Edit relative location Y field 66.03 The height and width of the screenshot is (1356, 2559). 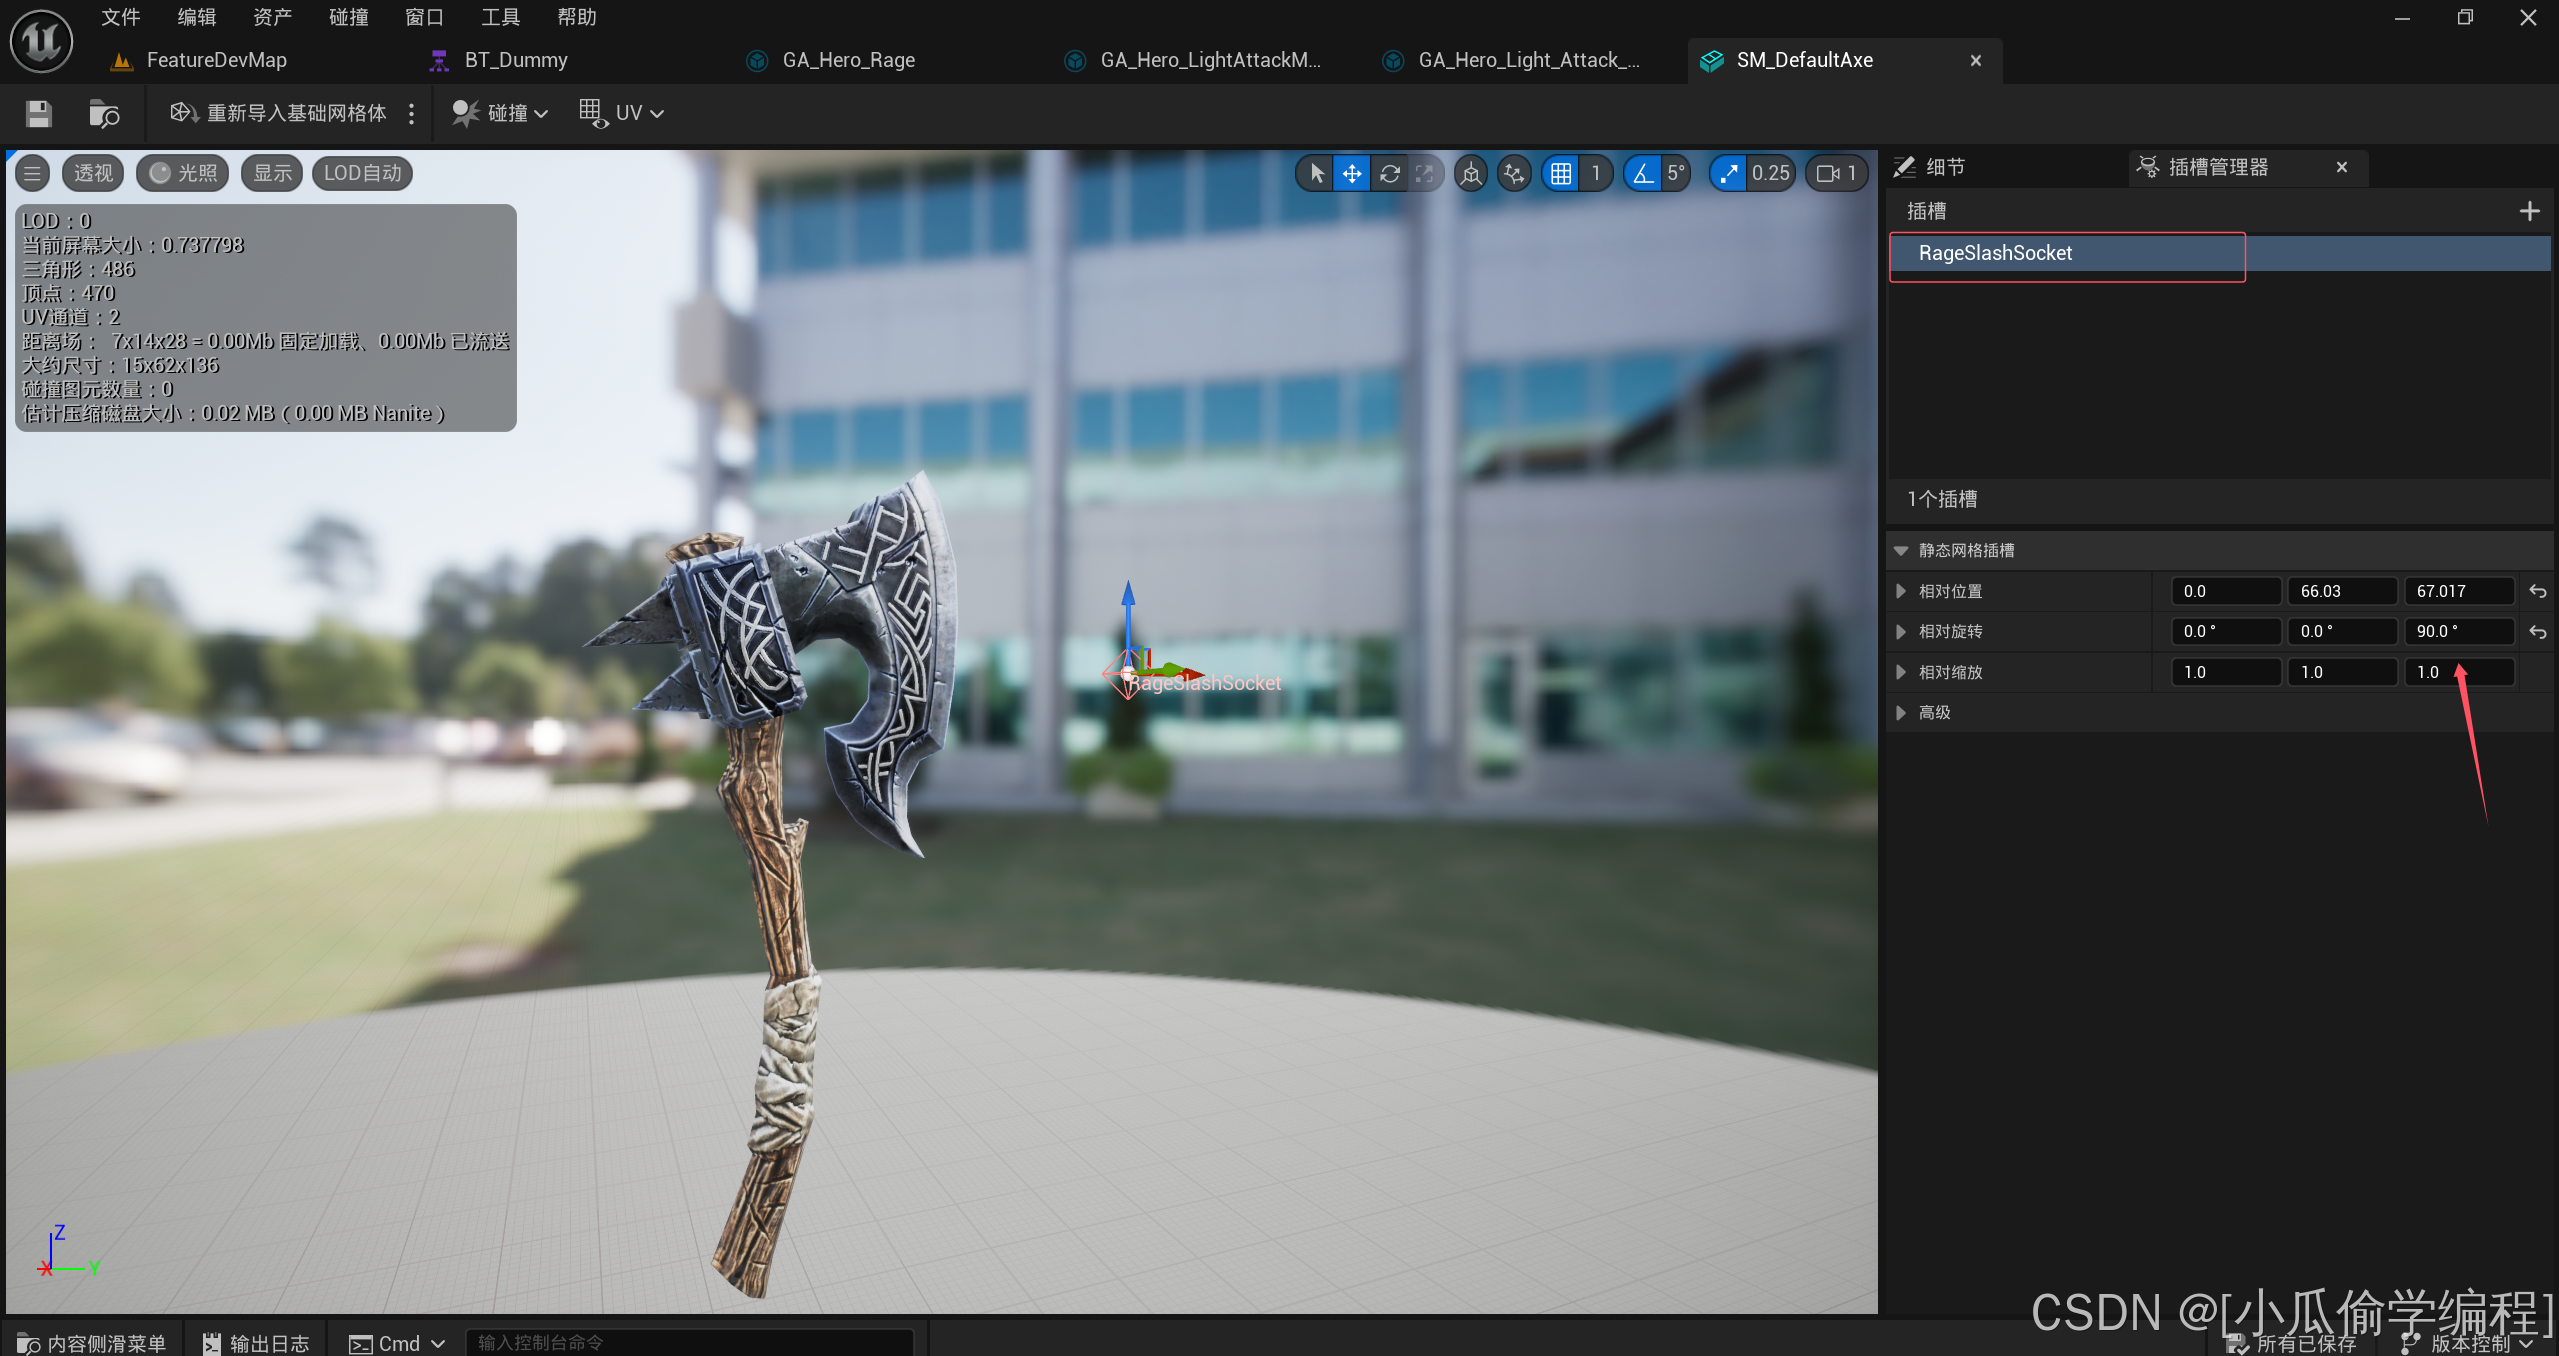2342,592
